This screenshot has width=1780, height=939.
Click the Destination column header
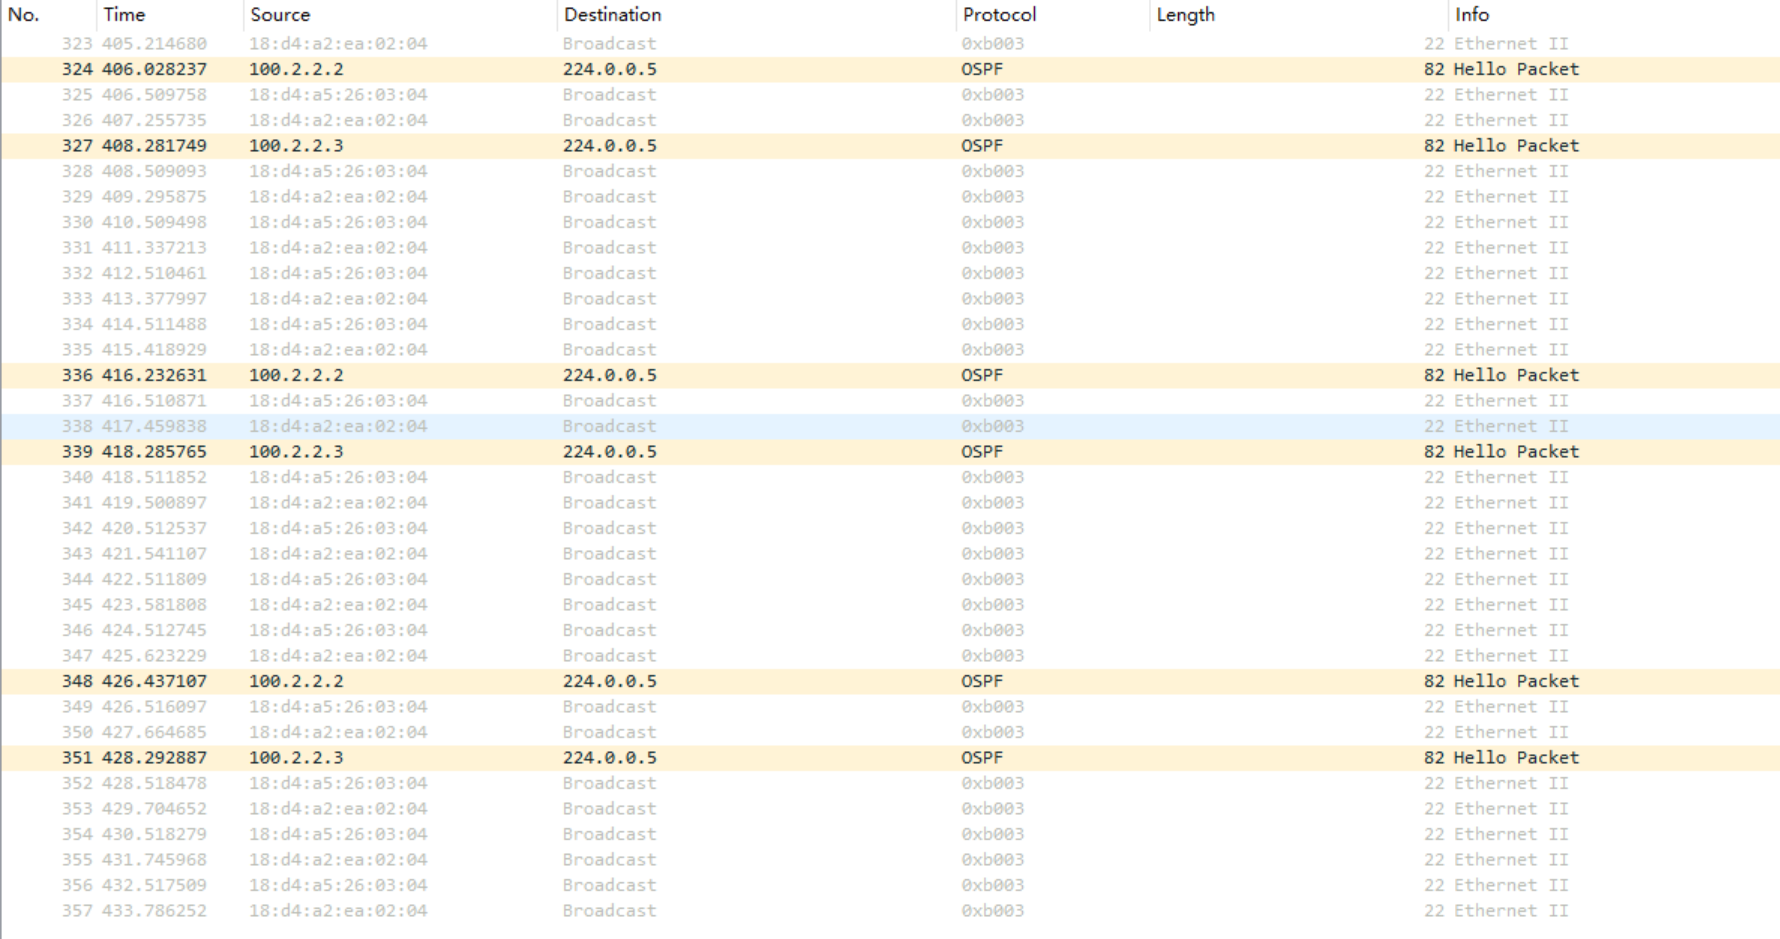pos(755,15)
